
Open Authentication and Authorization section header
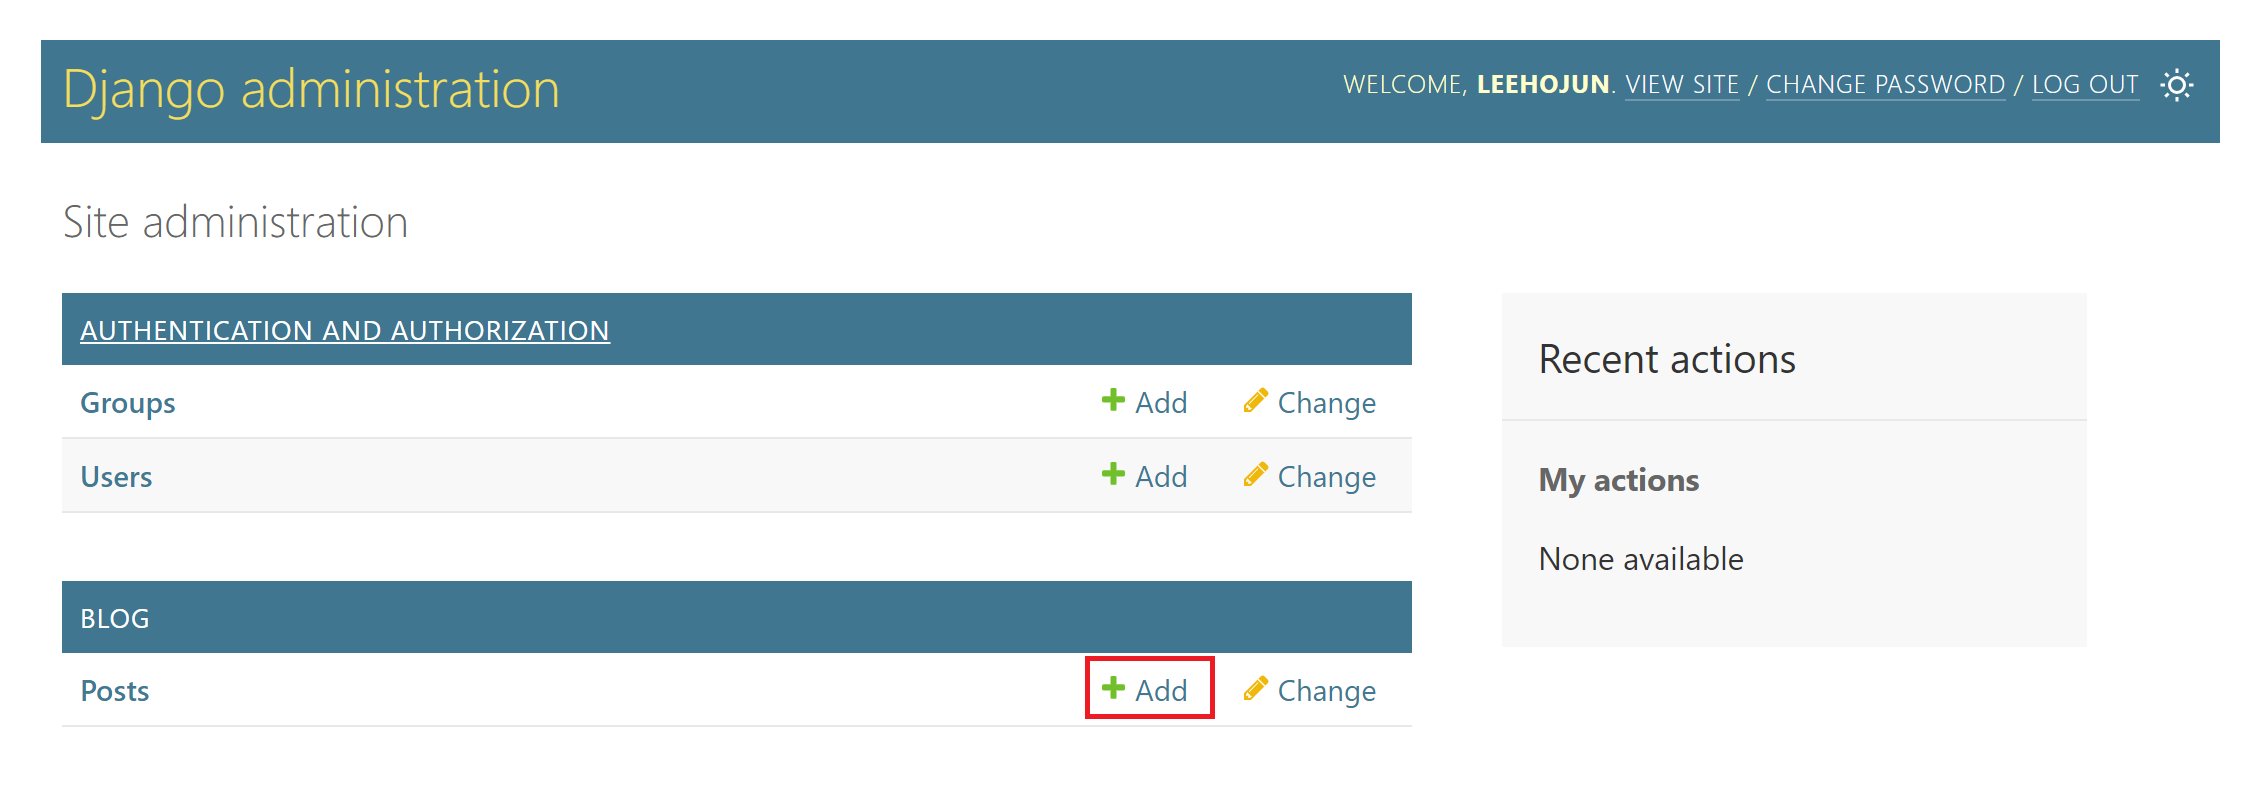[x=345, y=330]
